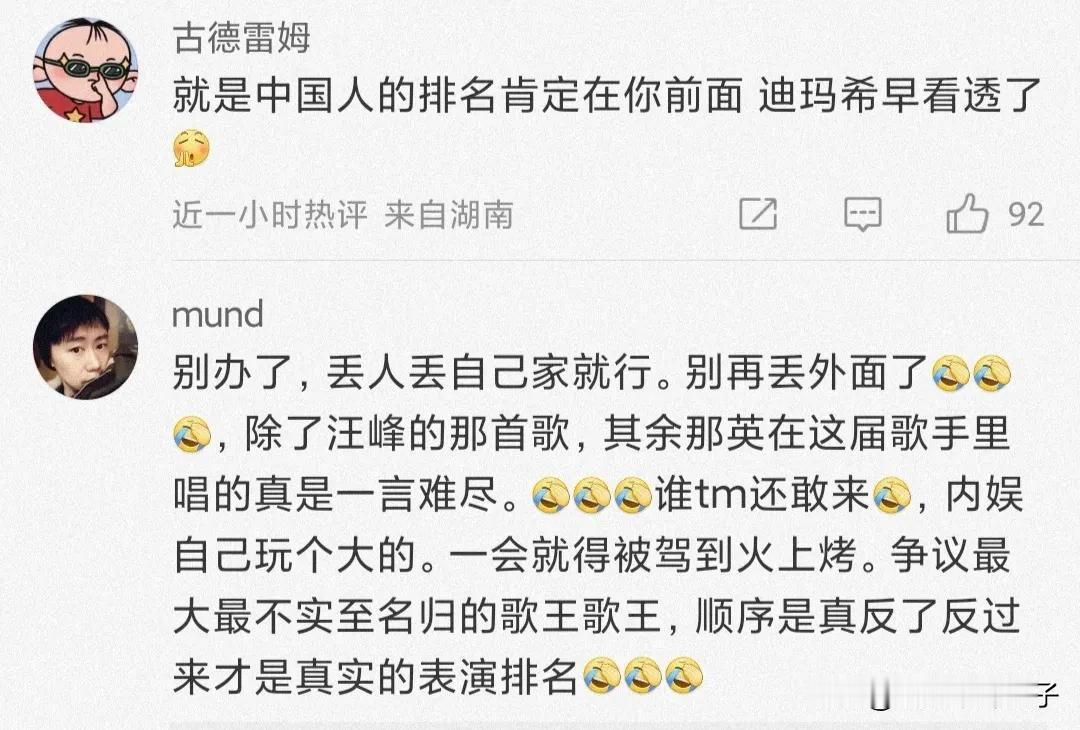
Task: Open 古德雷姆's cartoon avatar profile
Action: [x=85, y=70]
